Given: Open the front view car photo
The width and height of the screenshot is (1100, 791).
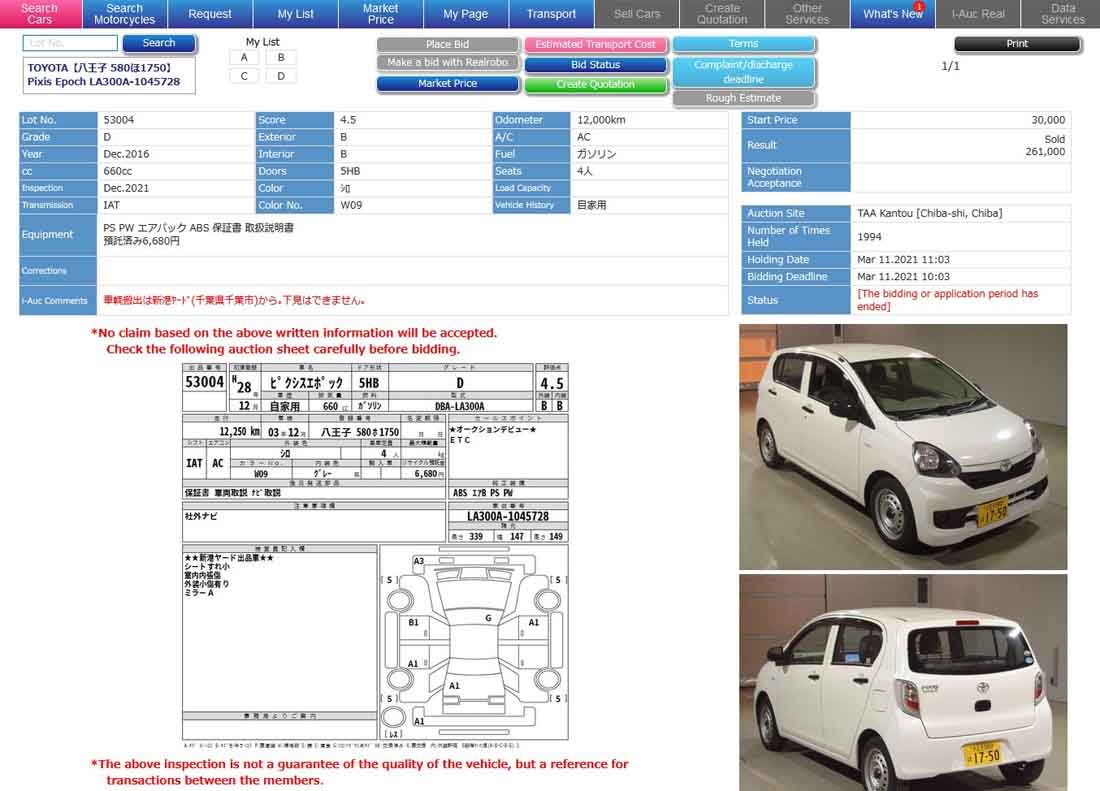Looking at the screenshot, I should tap(903, 447).
